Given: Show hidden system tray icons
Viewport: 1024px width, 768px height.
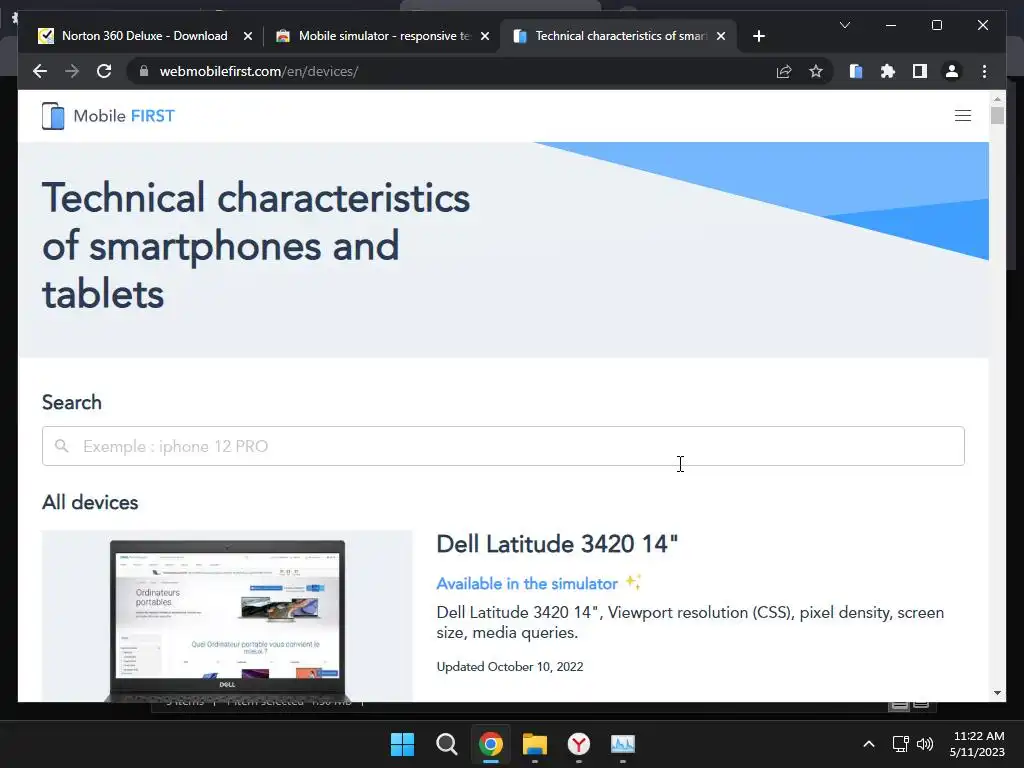Looking at the screenshot, I should pos(869,744).
